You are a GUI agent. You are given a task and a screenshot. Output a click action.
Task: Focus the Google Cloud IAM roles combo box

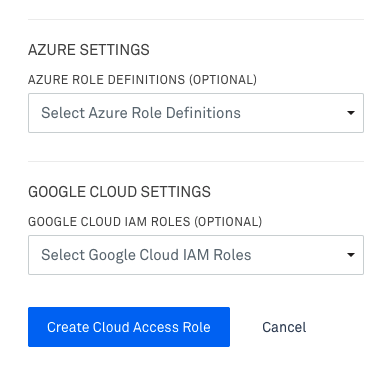[x=196, y=255]
